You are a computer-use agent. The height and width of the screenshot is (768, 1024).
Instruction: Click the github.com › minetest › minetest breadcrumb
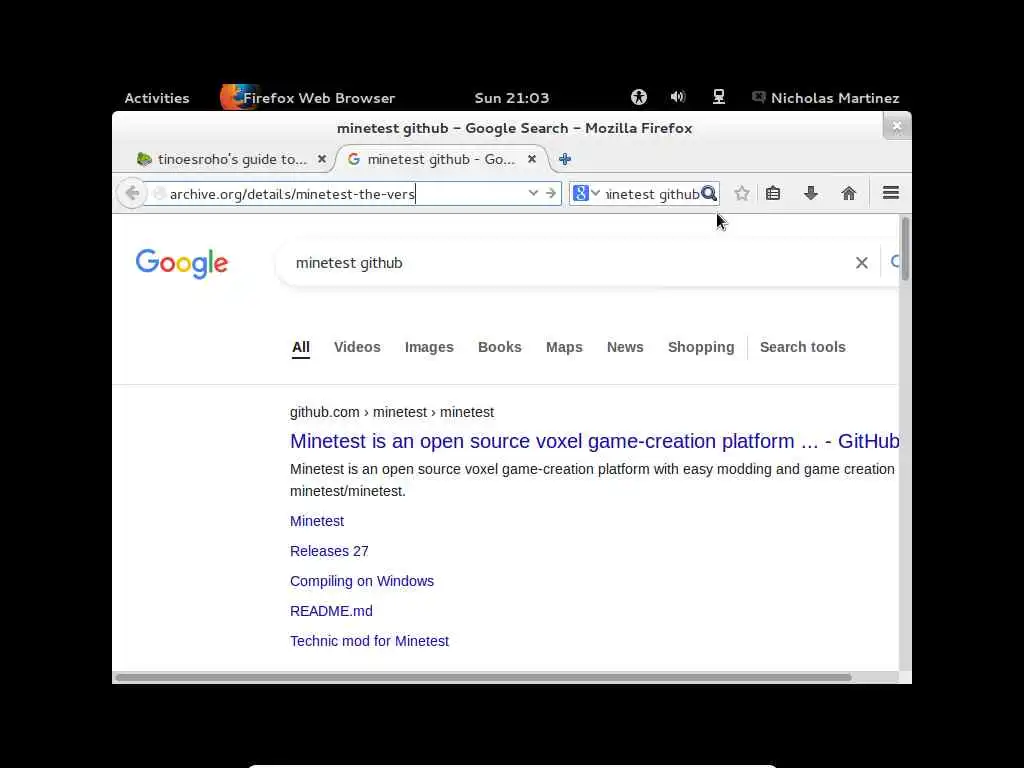tap(392, 413)
